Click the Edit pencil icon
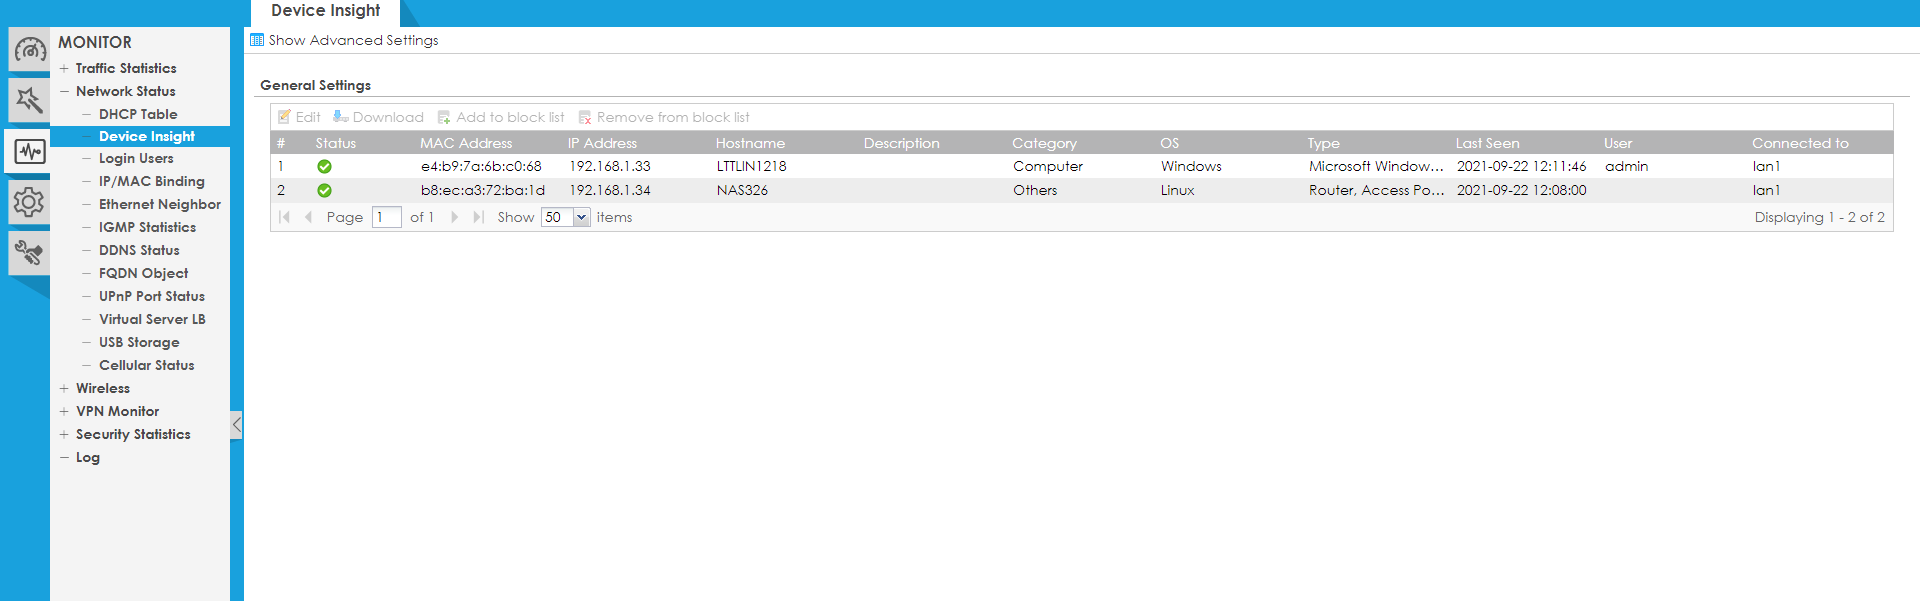This screenshot has height=601, width=1920. (284, 117)
